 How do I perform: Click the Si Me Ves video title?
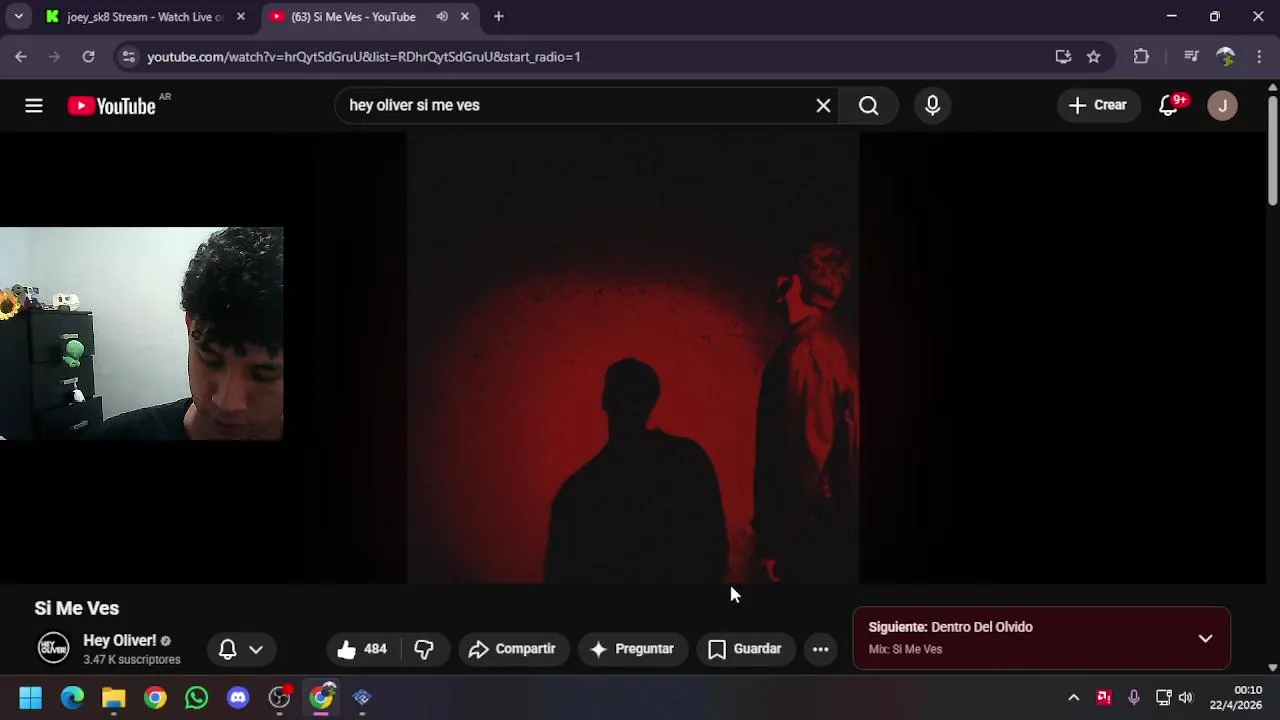[77, 608]
